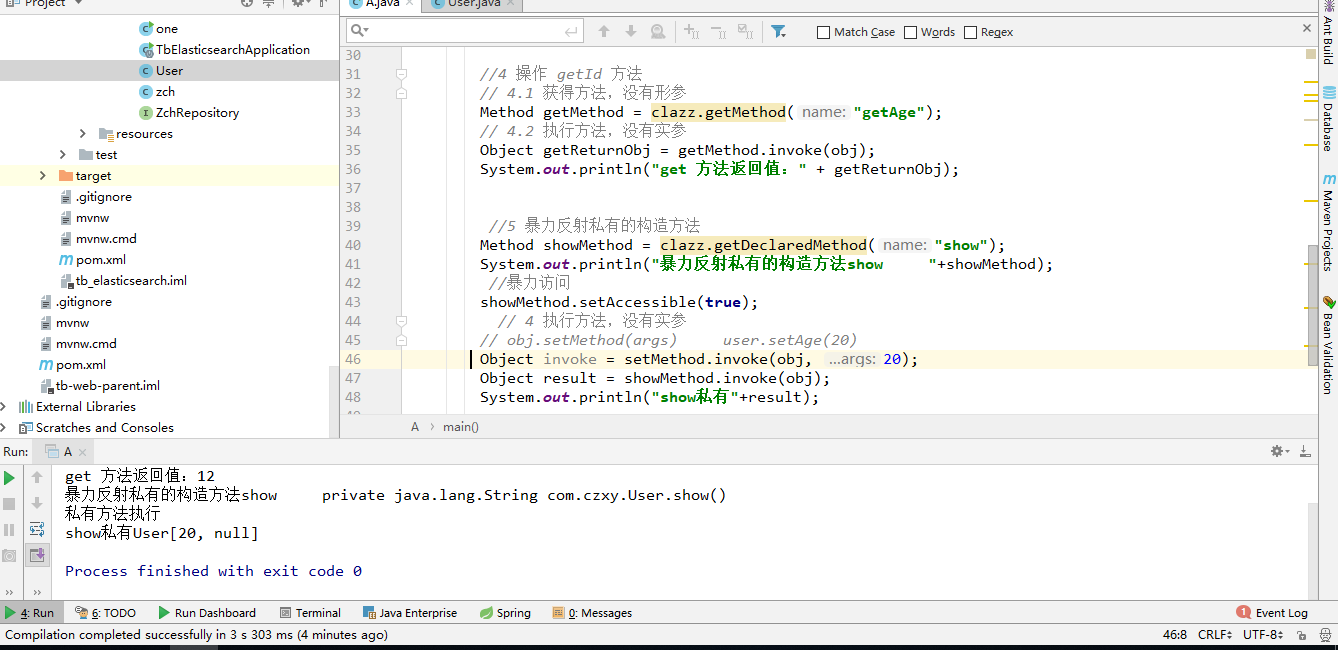Select mvnw.cmd under tb_elasticsearch module

(106, 239)
